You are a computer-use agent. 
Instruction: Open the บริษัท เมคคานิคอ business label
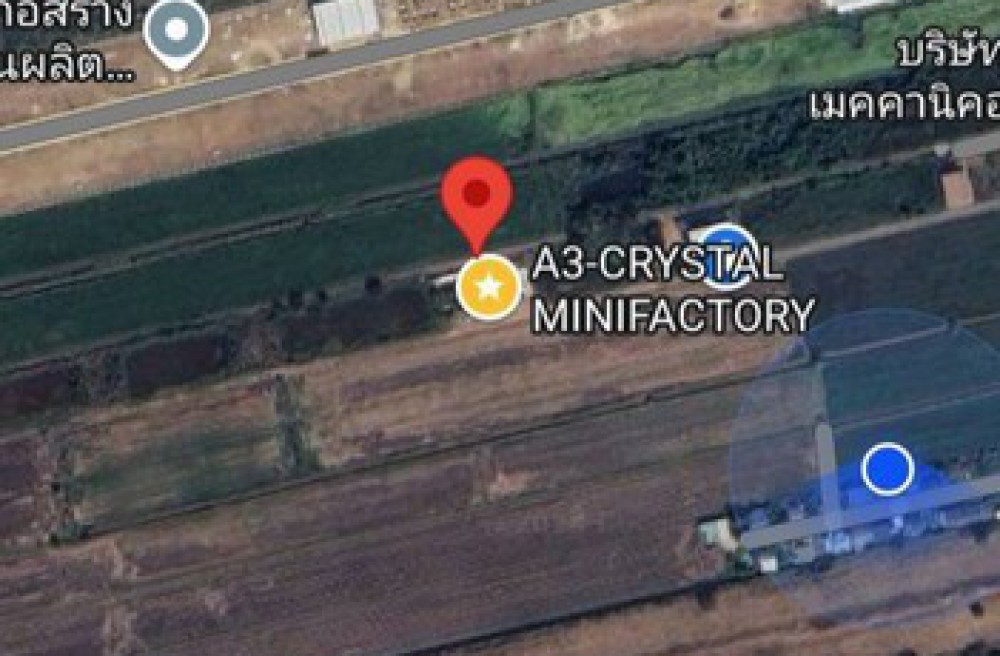tap(906, 80)
